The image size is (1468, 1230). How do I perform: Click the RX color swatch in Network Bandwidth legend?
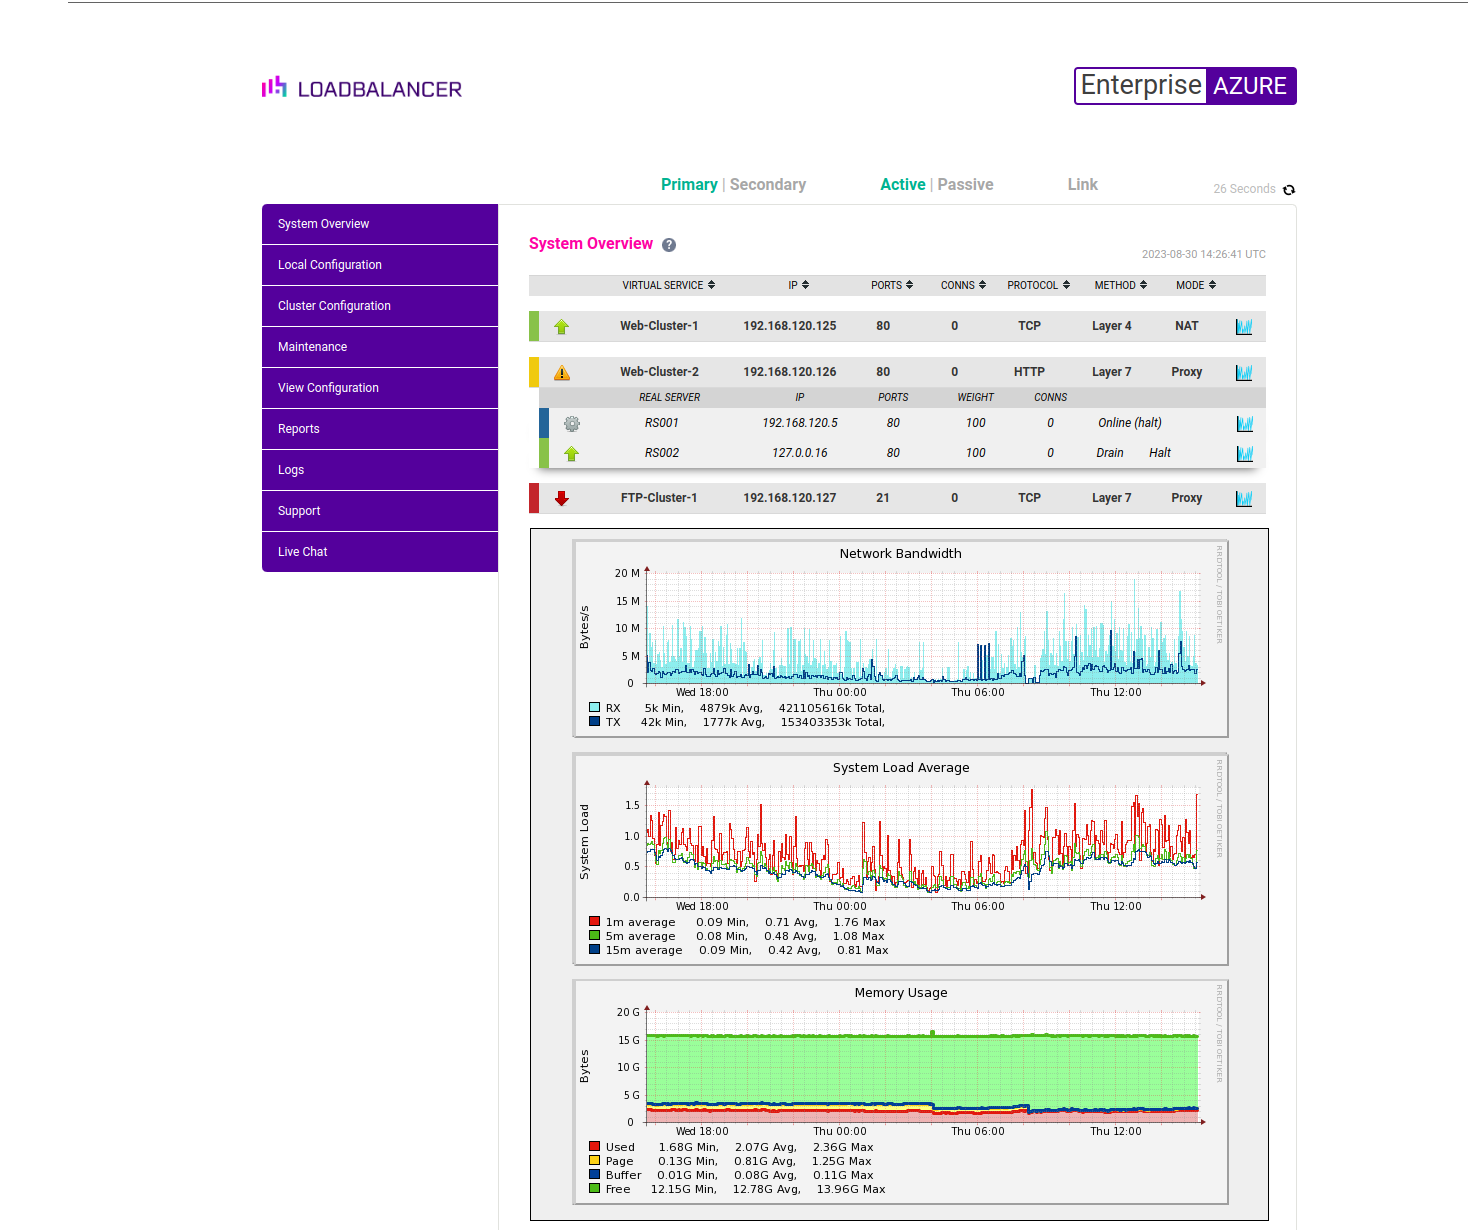click(593, 708)
